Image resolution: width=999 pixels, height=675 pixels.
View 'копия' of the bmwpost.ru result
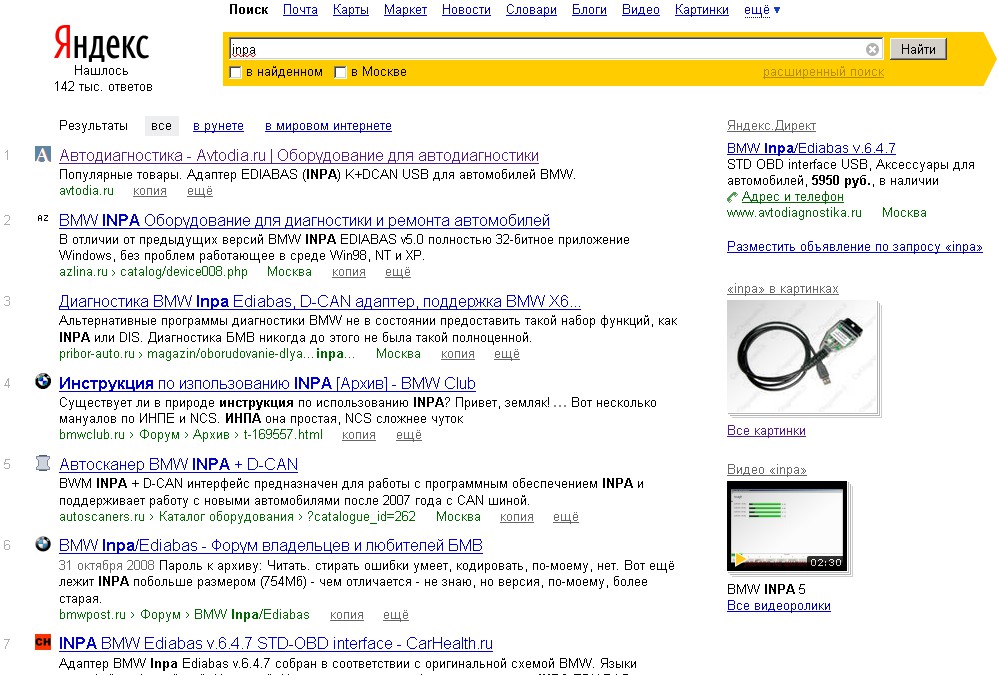[x=347, y=614]
